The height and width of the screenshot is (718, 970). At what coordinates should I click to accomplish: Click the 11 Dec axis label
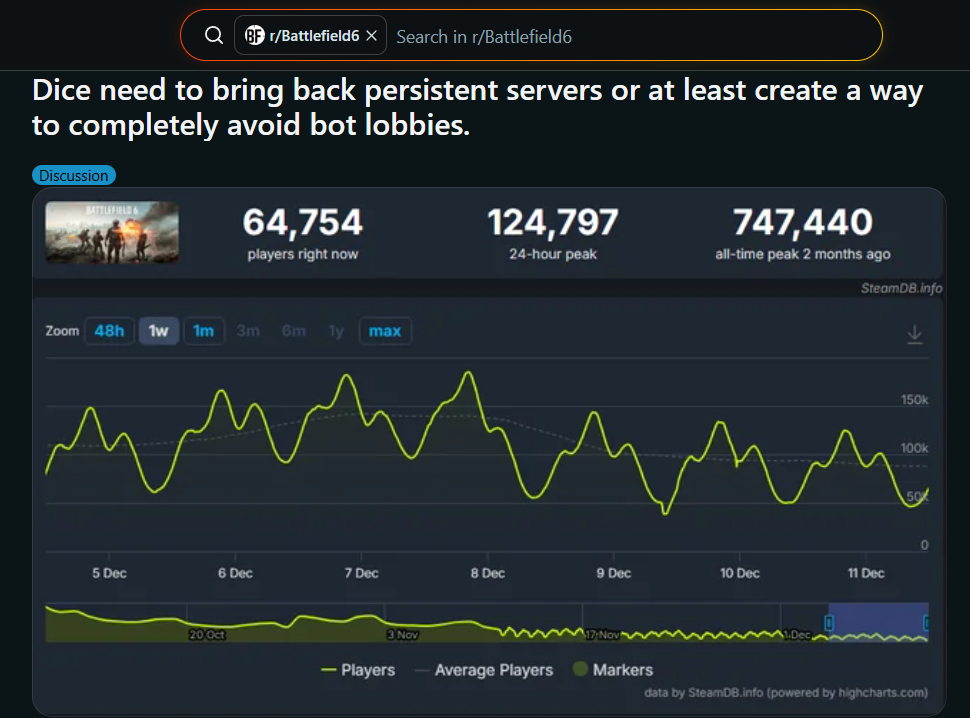pos(866,573)
